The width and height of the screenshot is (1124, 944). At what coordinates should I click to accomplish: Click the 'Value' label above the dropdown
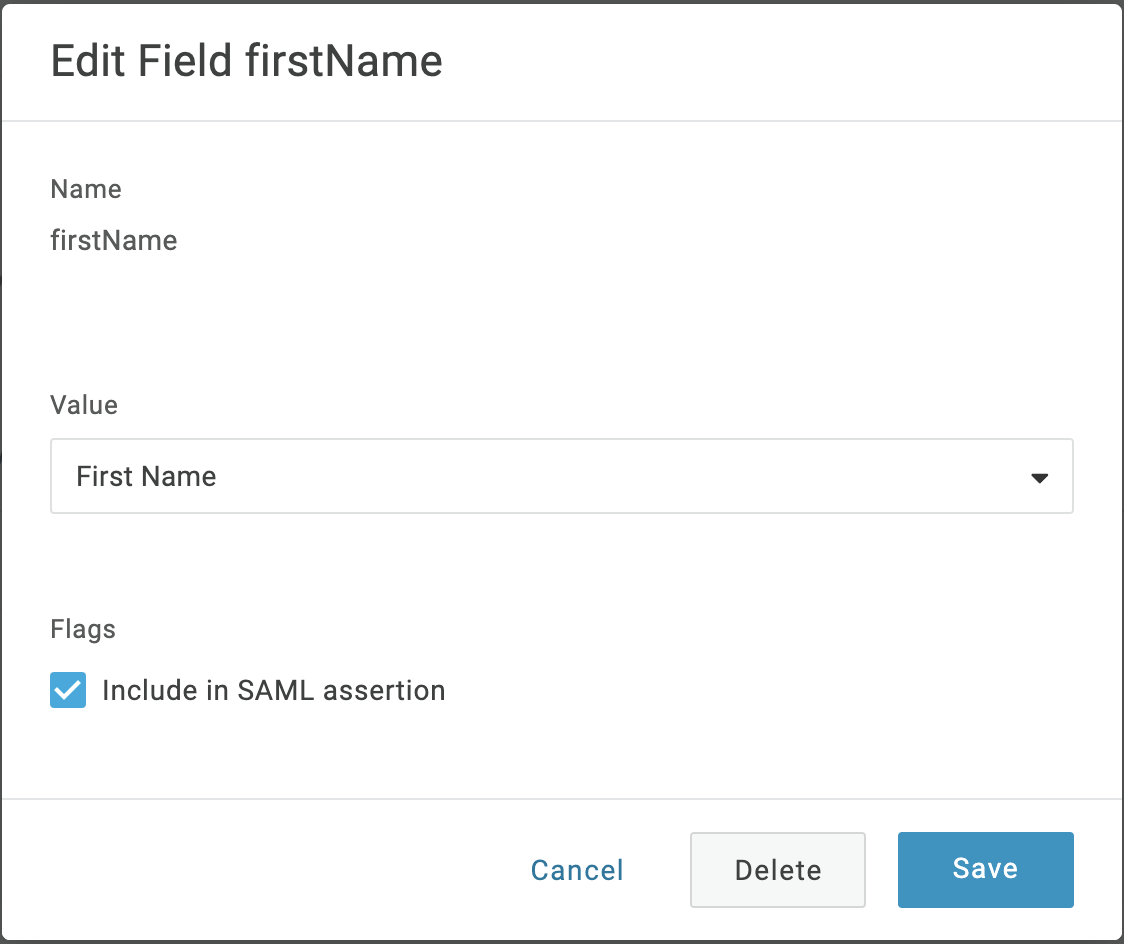(84, 405)
